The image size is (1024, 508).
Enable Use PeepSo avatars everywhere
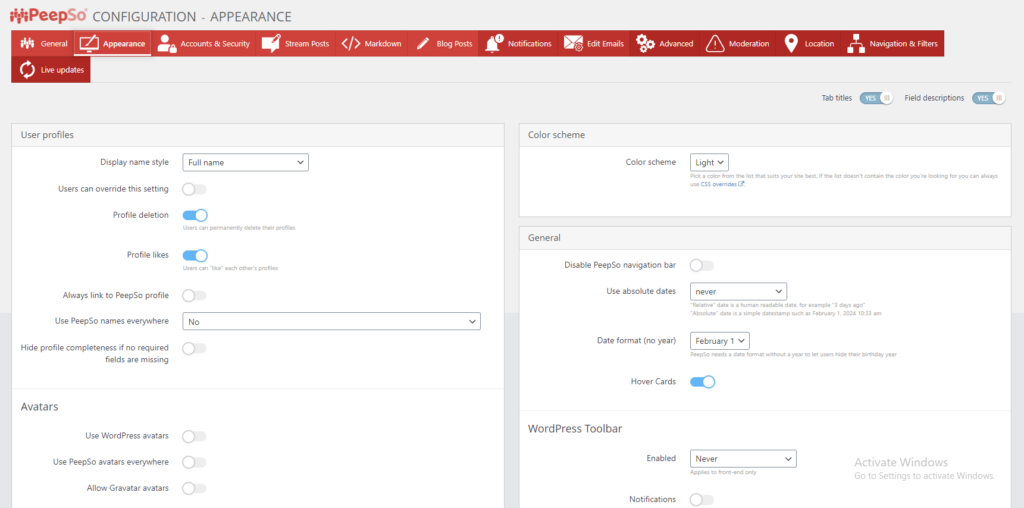(x=194, y=462)
